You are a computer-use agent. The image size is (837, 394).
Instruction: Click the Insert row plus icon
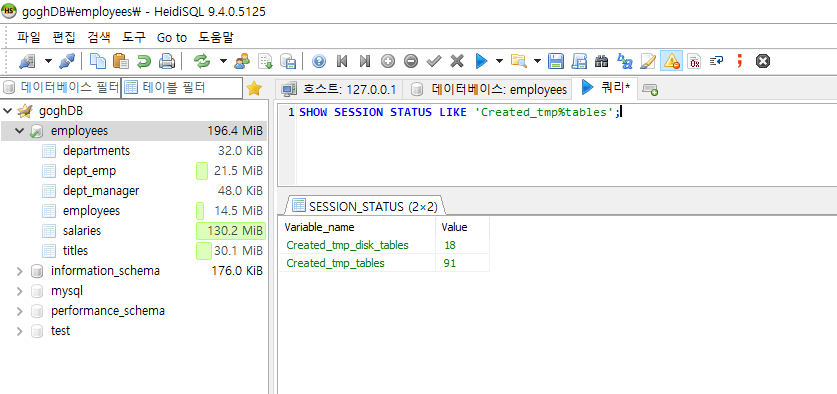pos(388,61)
